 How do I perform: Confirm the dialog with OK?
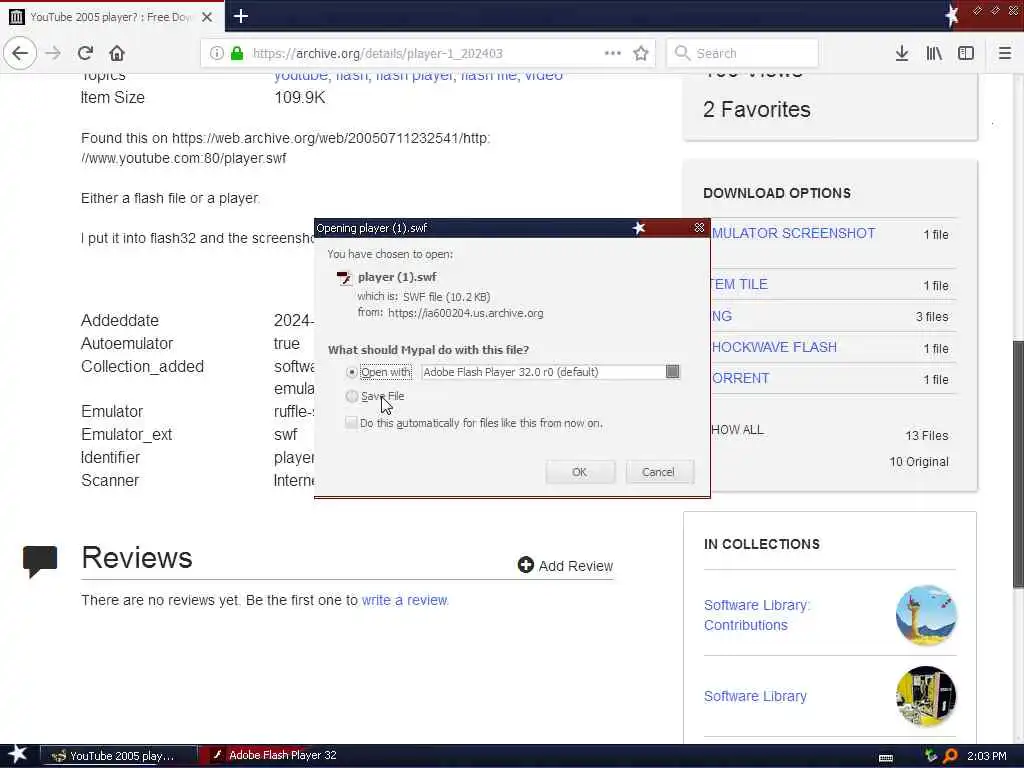point(580,472)
